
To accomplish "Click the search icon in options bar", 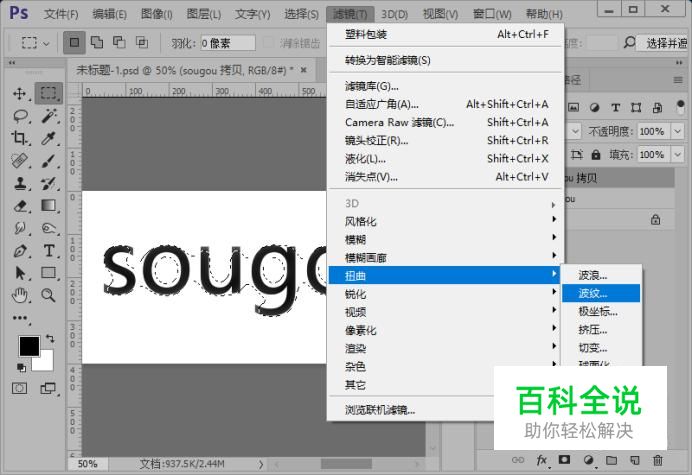I will 629,42.
